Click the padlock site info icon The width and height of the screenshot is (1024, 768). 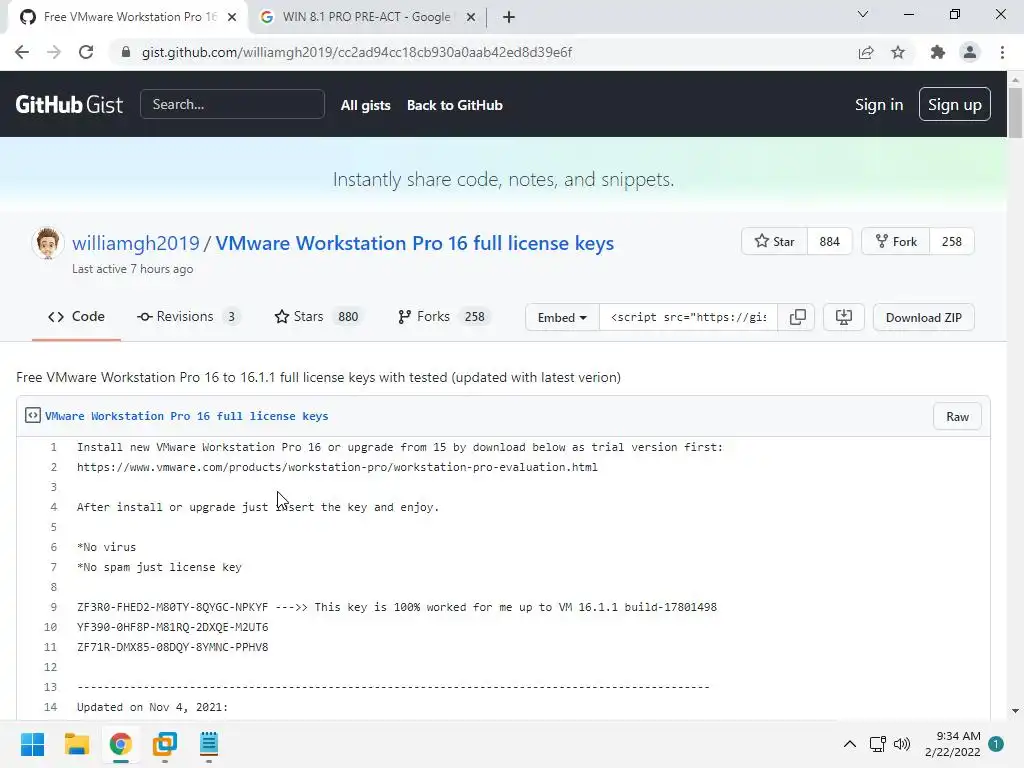(x=126, y=52)
